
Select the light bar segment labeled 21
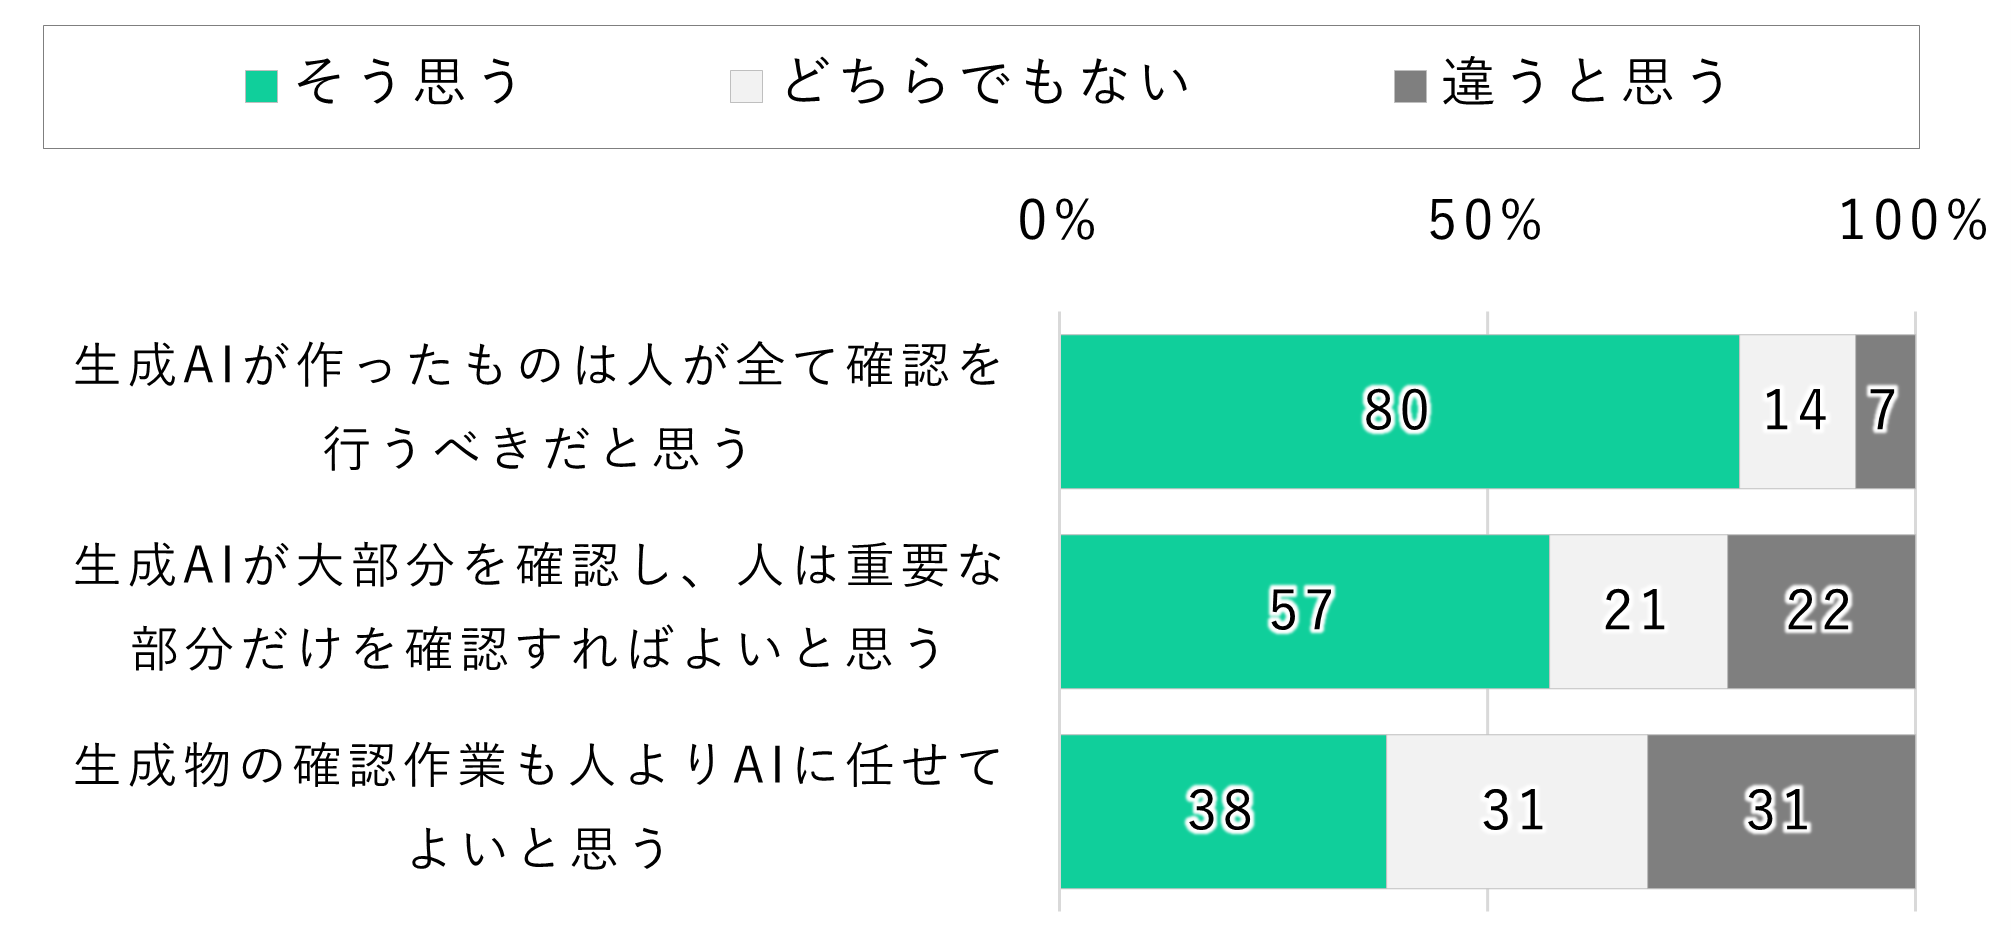(x=1637, y=611)
